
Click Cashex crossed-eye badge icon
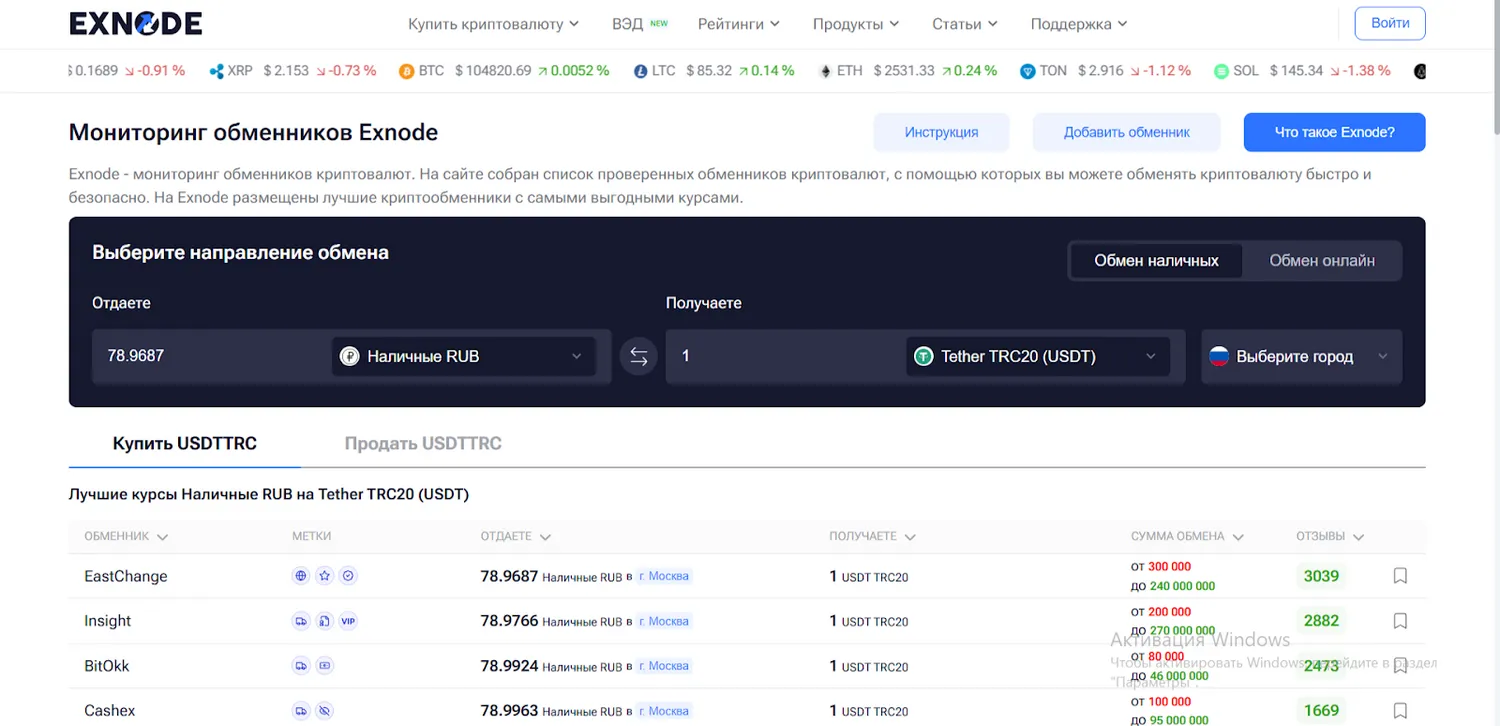[324, 711]
